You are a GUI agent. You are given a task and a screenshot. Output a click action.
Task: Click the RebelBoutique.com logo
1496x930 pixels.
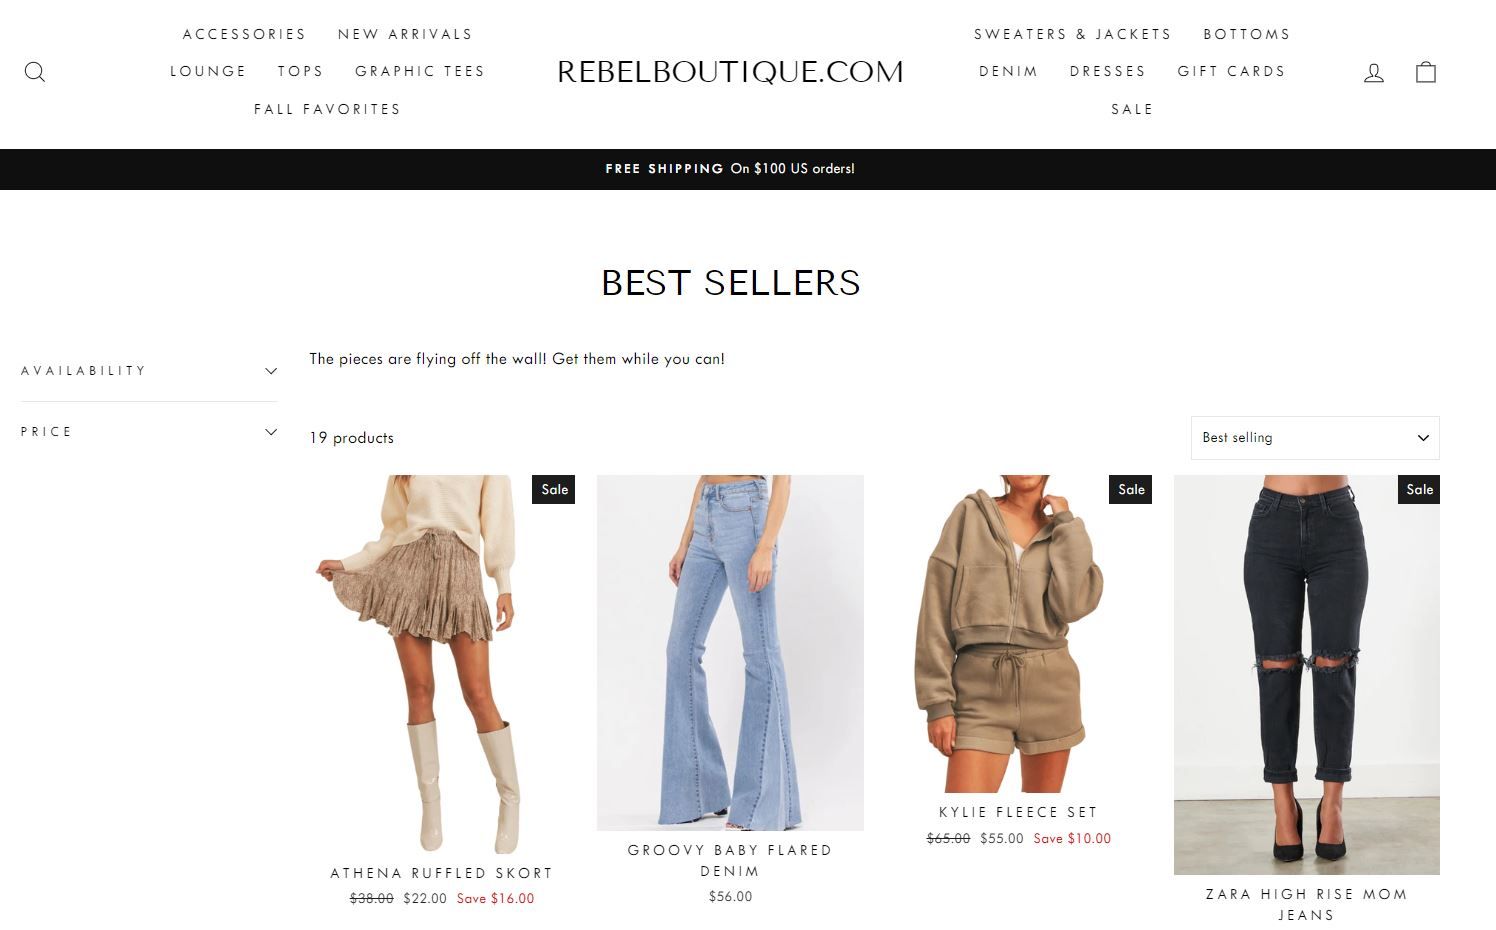[x=730, y=72]
